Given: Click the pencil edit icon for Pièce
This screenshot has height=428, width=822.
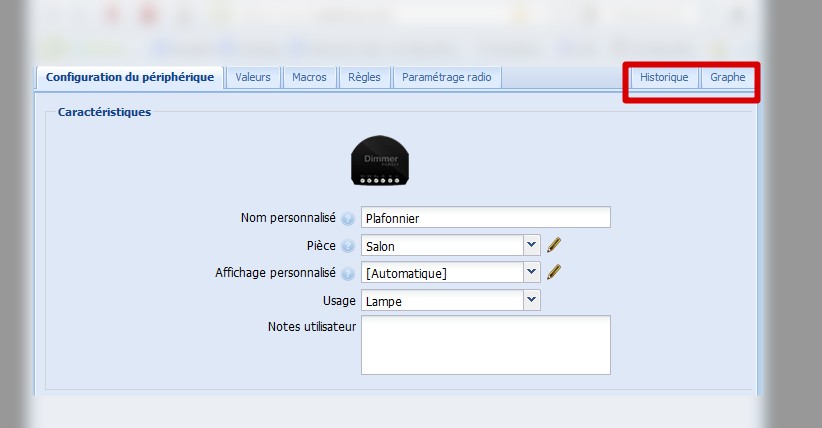Looking at the screenshot, I should pyautogui.click(x=554, y=245).
